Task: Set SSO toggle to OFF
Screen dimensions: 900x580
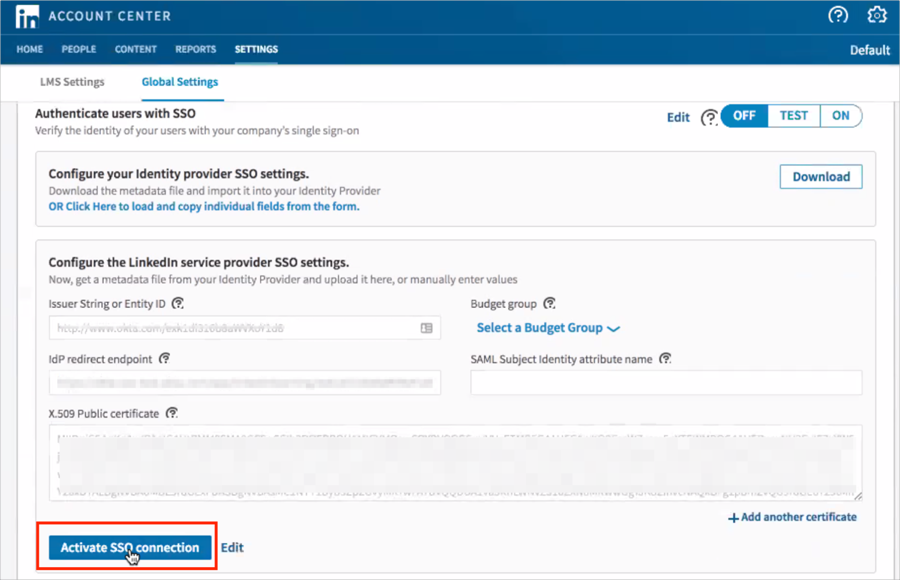Action: 744,116
